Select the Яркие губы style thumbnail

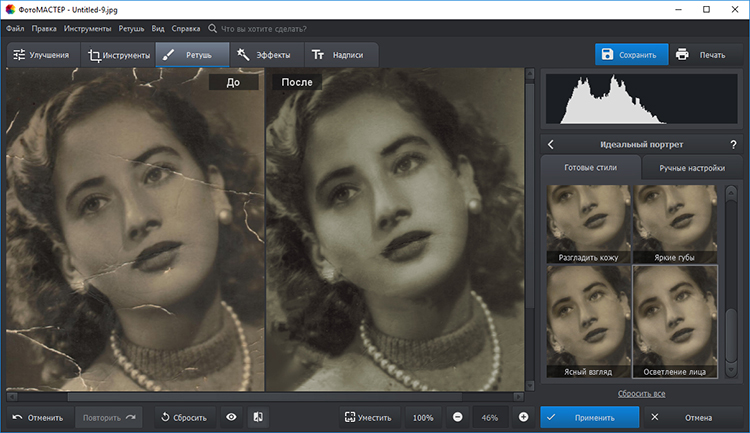point(675,223)
